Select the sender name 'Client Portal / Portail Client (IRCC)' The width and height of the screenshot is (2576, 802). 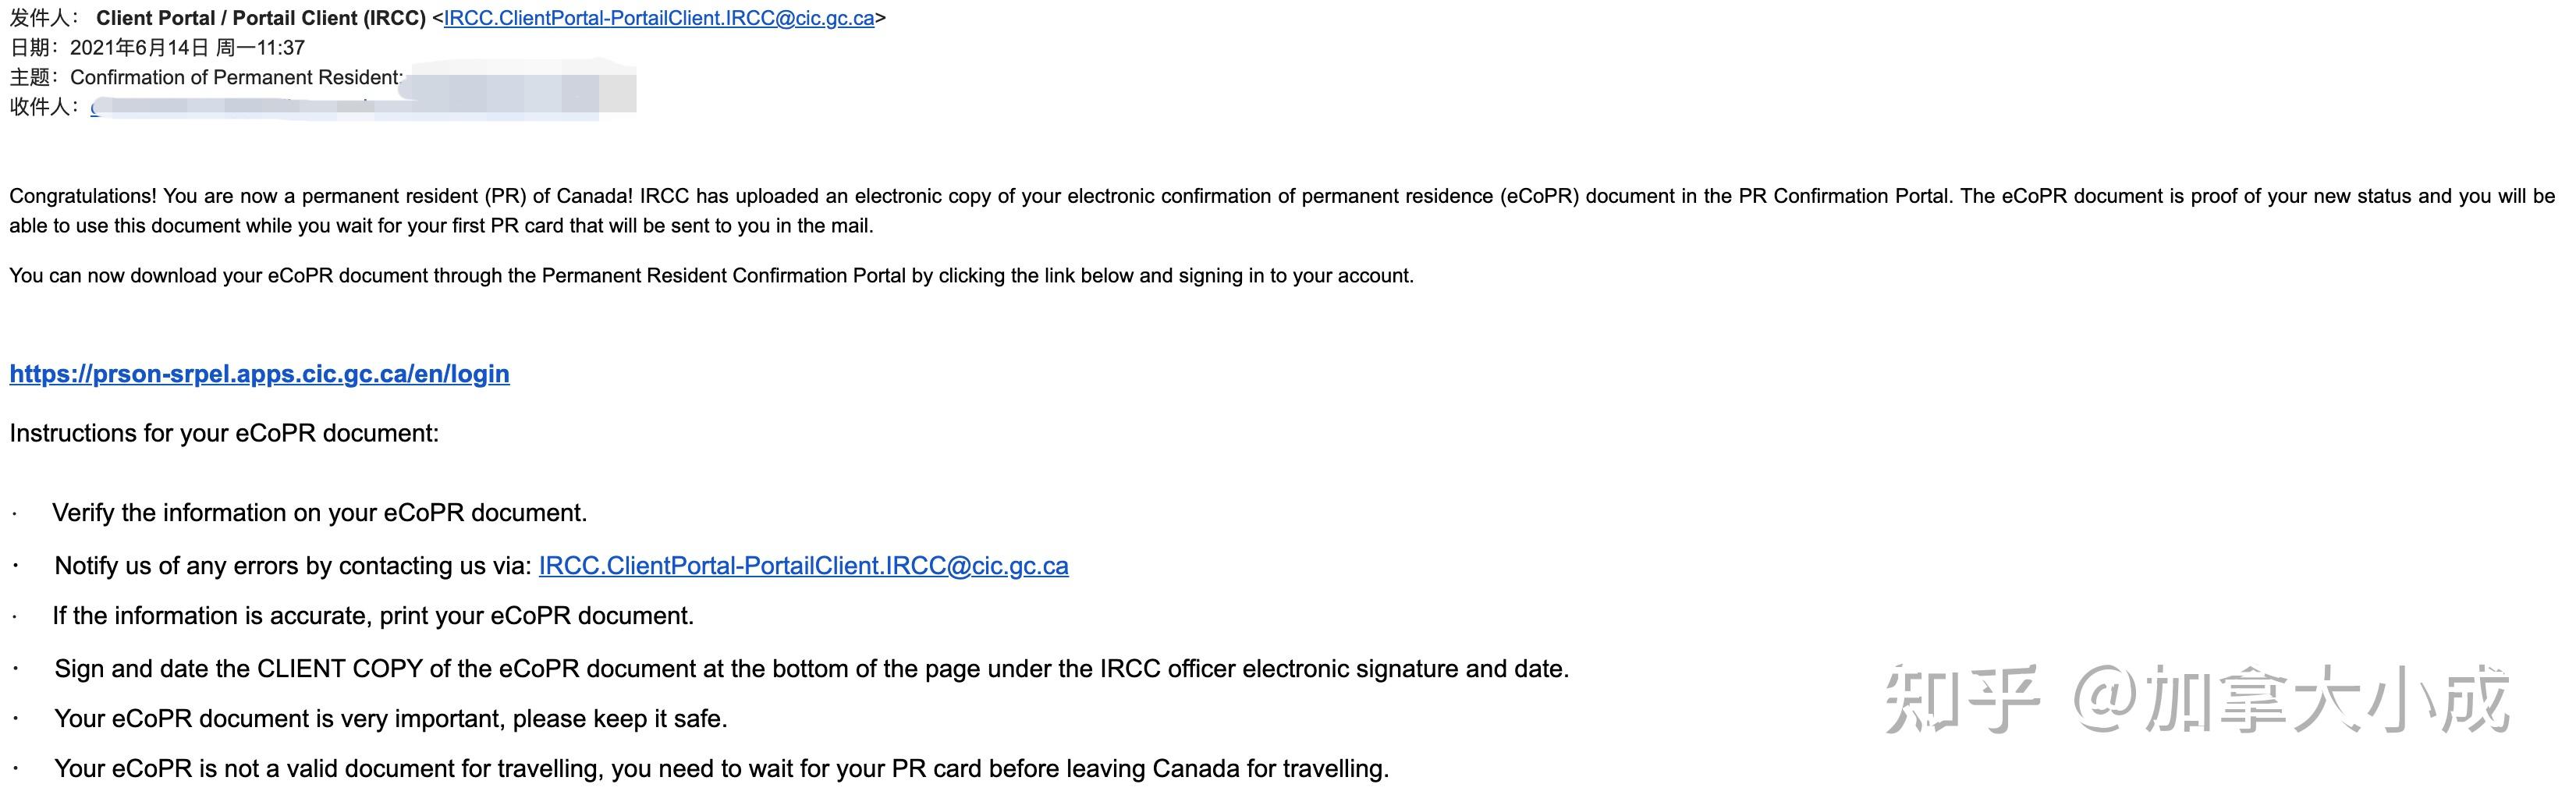pyautogui.click(x=261, y=18)
